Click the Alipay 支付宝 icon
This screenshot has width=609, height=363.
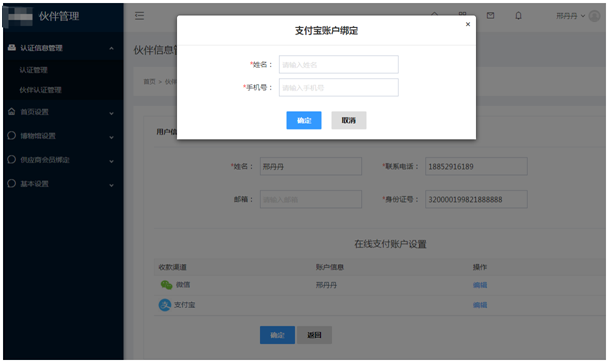[165, 305]
